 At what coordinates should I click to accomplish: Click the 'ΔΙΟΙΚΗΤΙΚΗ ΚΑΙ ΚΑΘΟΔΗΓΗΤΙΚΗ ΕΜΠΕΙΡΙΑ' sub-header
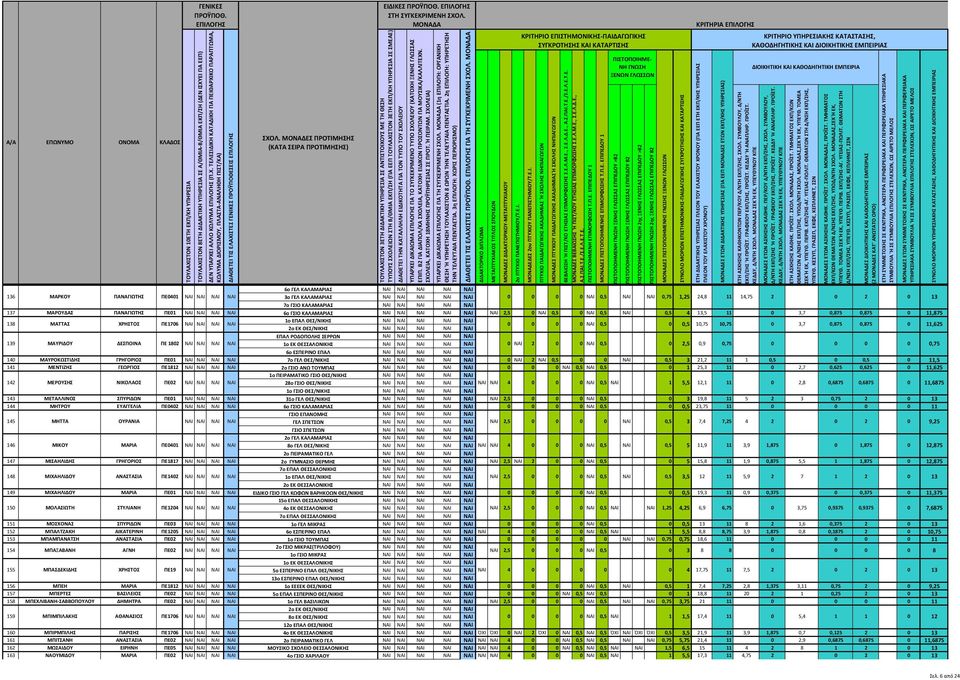pos(806,66)
